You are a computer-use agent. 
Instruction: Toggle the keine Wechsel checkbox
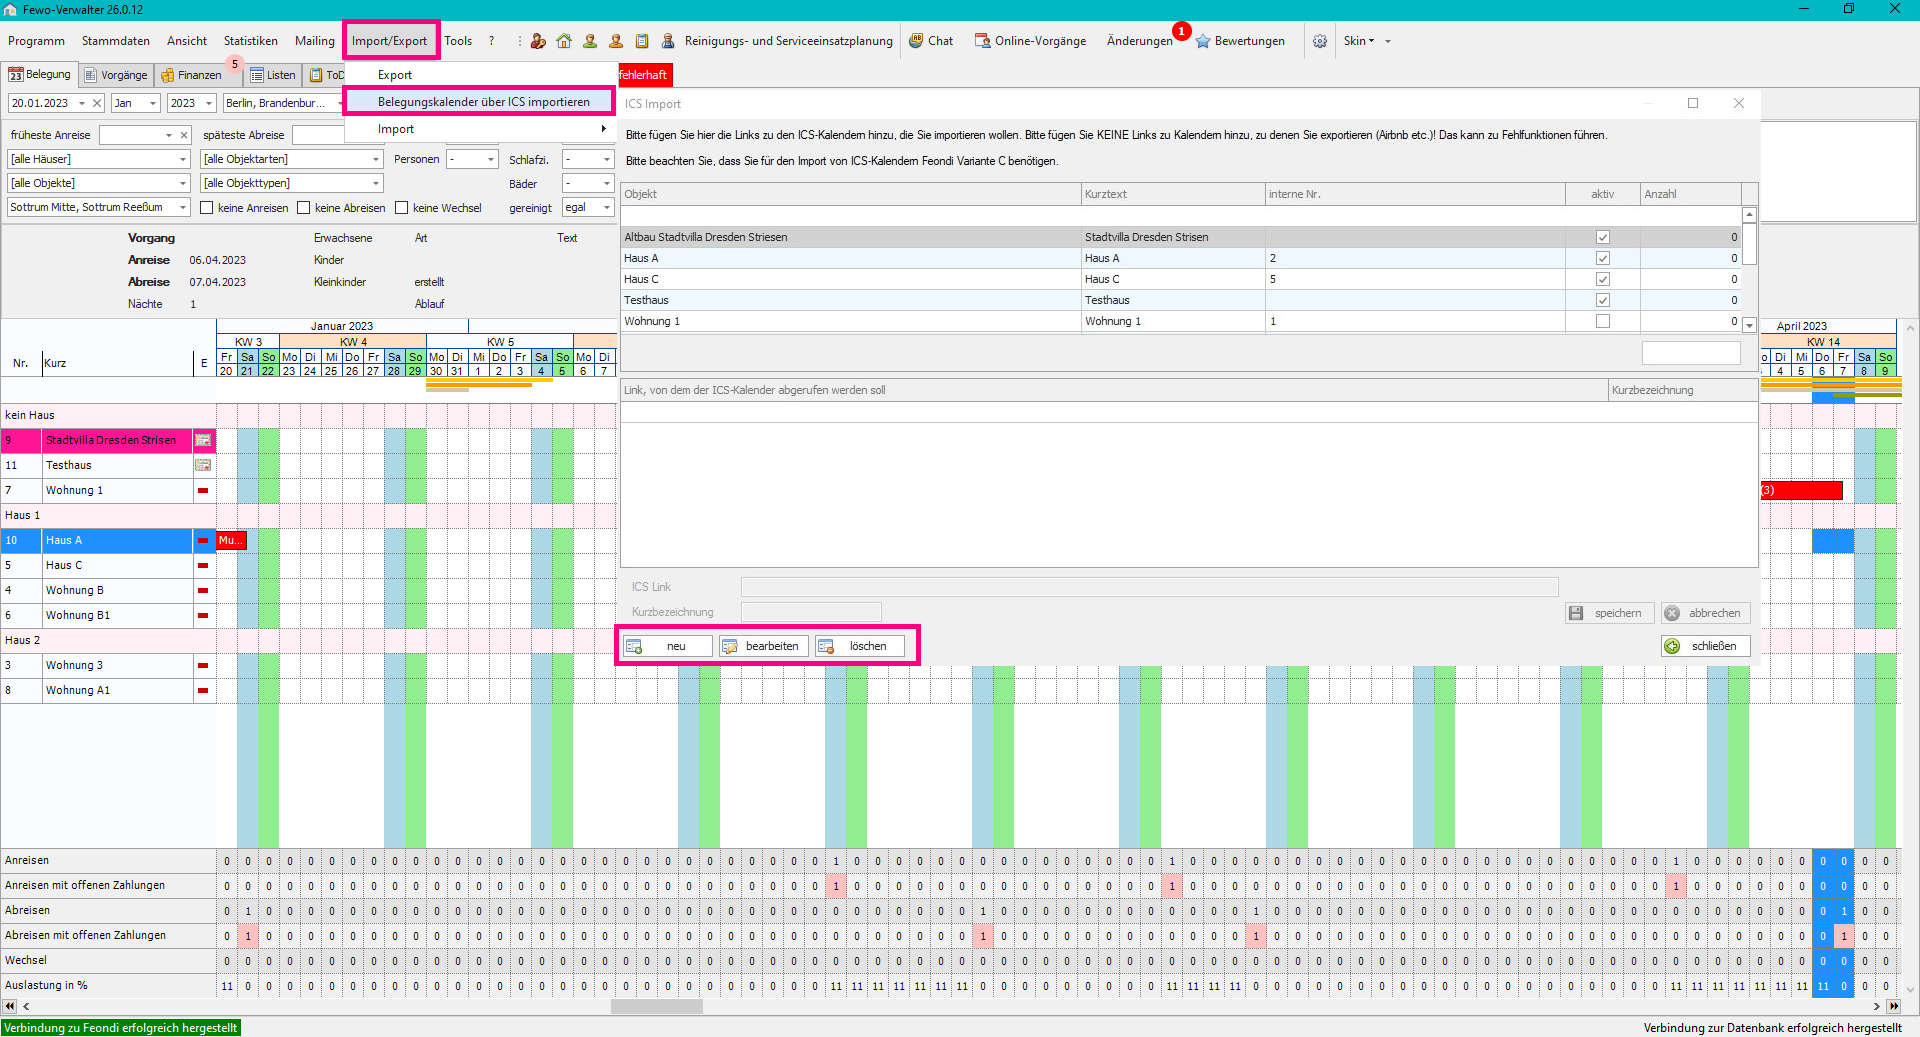click(402, 208)
